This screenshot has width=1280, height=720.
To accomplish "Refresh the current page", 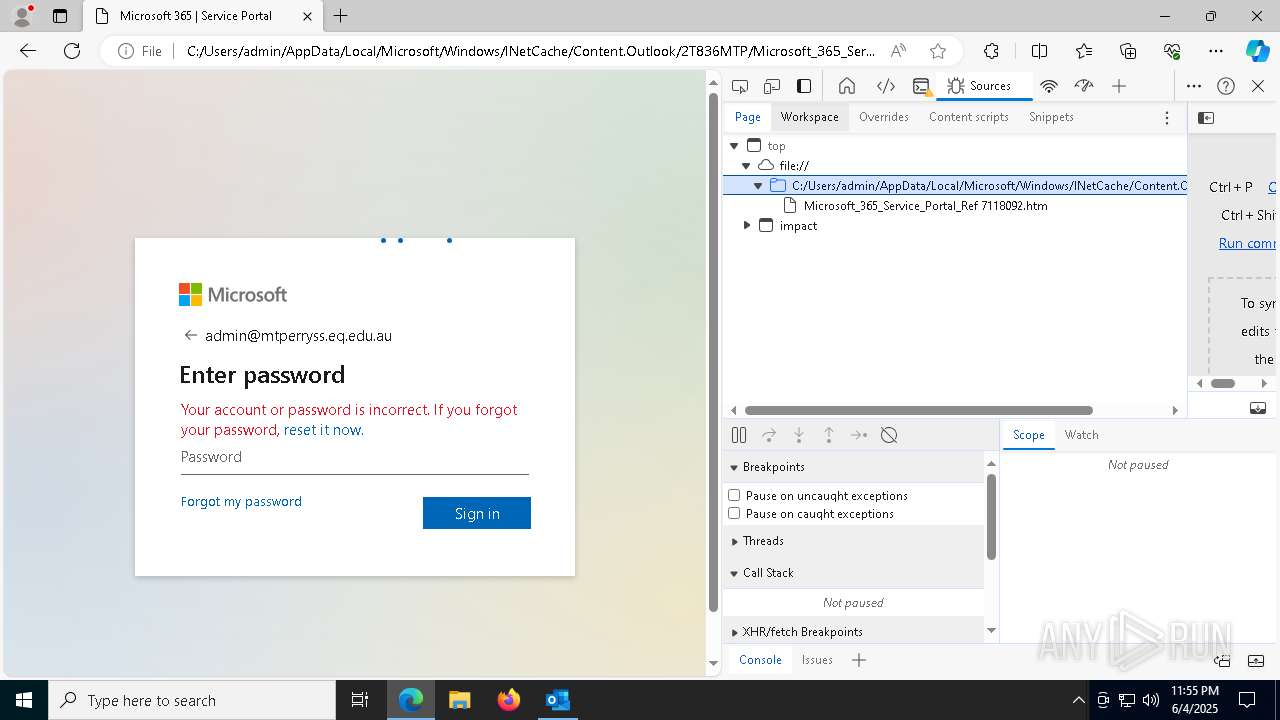I will (72, 51).
